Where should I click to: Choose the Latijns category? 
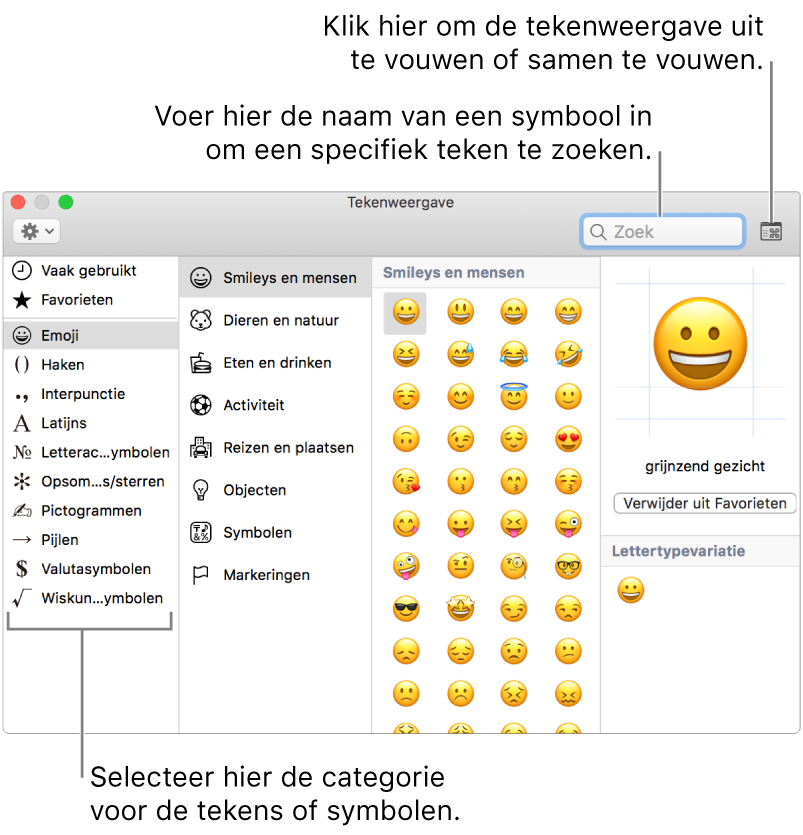point(89,423)
